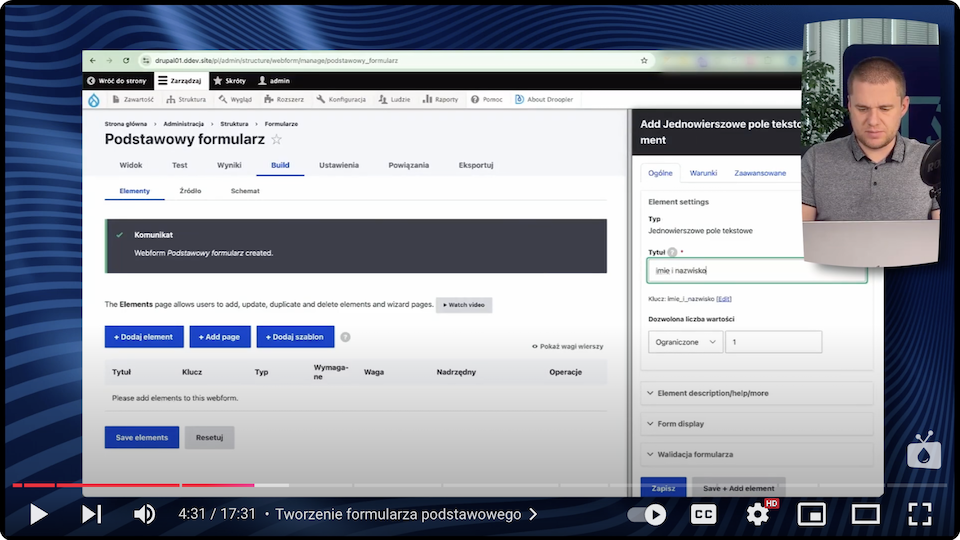
Task: Turn on closed captions
Action: [703, 514]
